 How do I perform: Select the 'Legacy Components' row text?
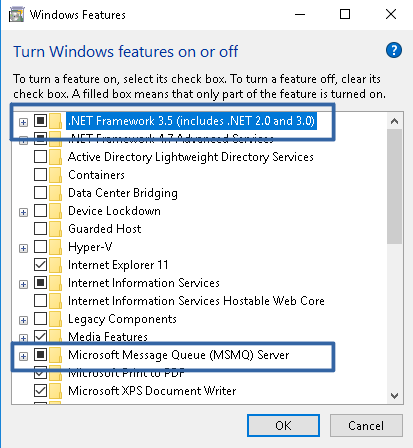point(122,319)
